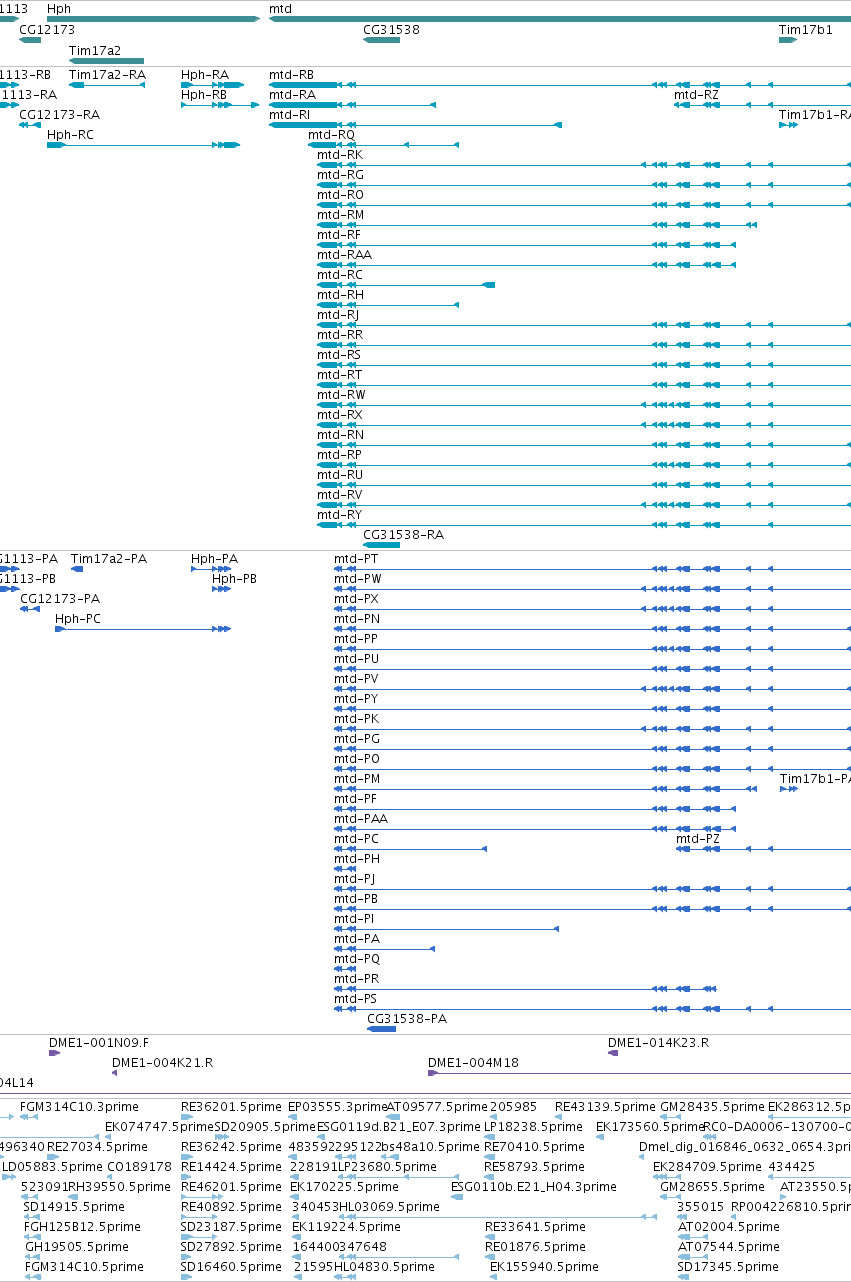The height and width of the screenshot is (1282, 851).
Task: Select transcript mtd-RAA
Action: [344, 255]
